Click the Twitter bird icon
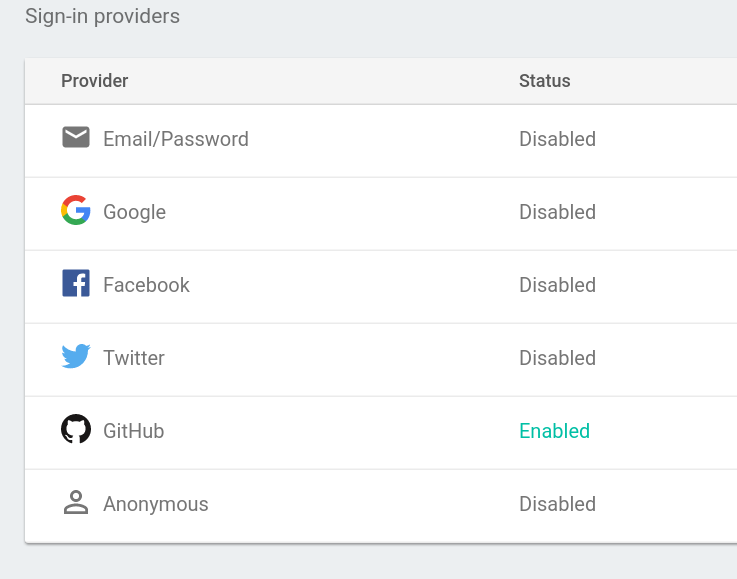The height and width of the screenshot is (579, 737). pos(76,356)
